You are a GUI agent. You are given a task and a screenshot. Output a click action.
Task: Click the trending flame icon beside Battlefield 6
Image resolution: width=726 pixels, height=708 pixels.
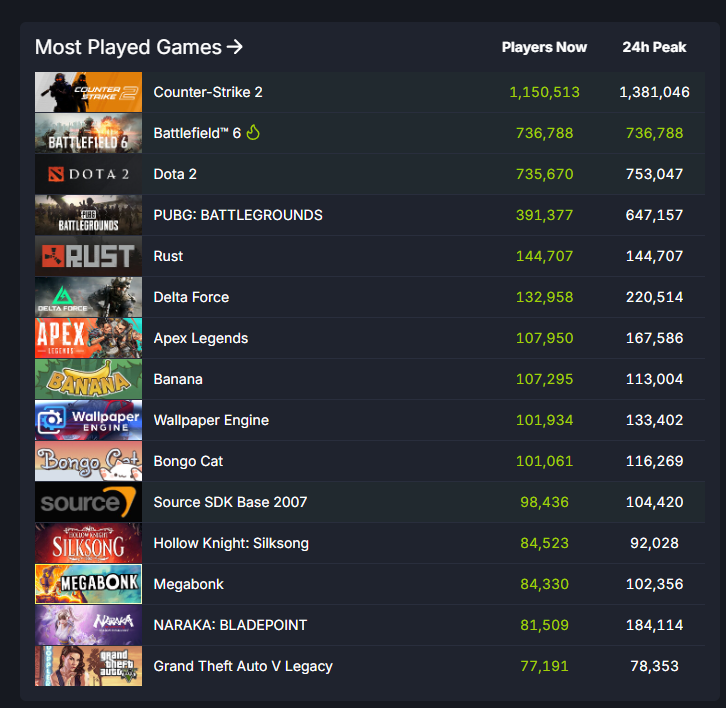point(253,132)
